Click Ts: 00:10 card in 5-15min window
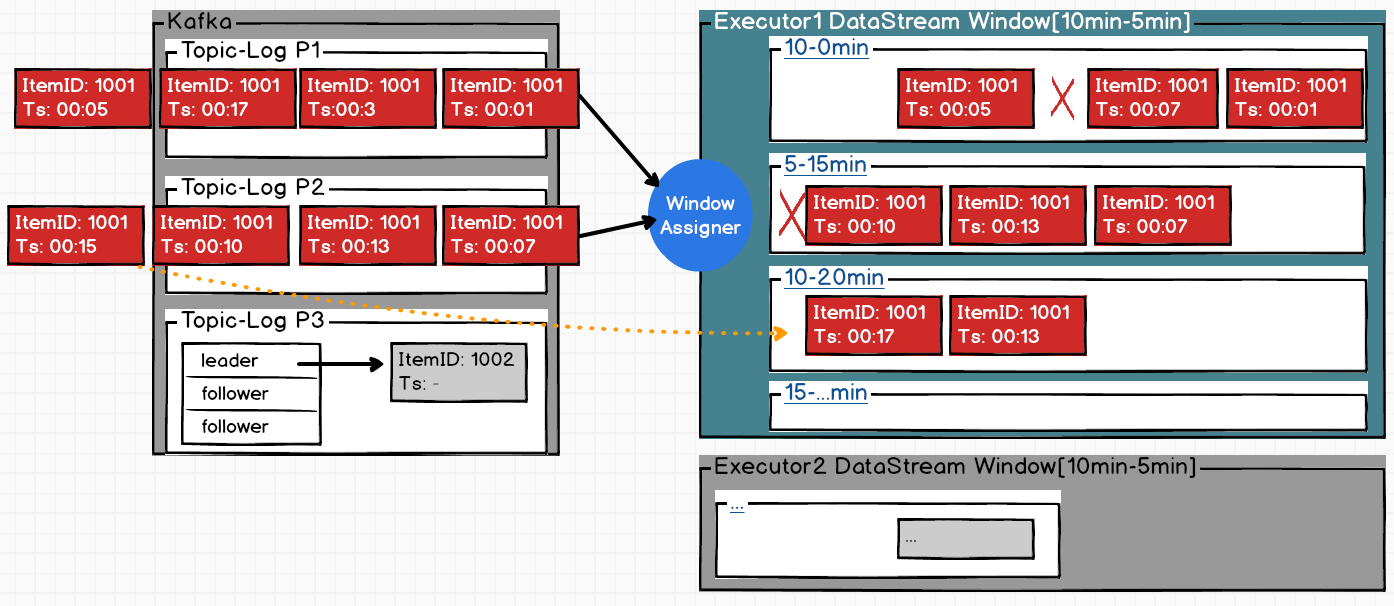1394x606 pixels. (874, 215)
